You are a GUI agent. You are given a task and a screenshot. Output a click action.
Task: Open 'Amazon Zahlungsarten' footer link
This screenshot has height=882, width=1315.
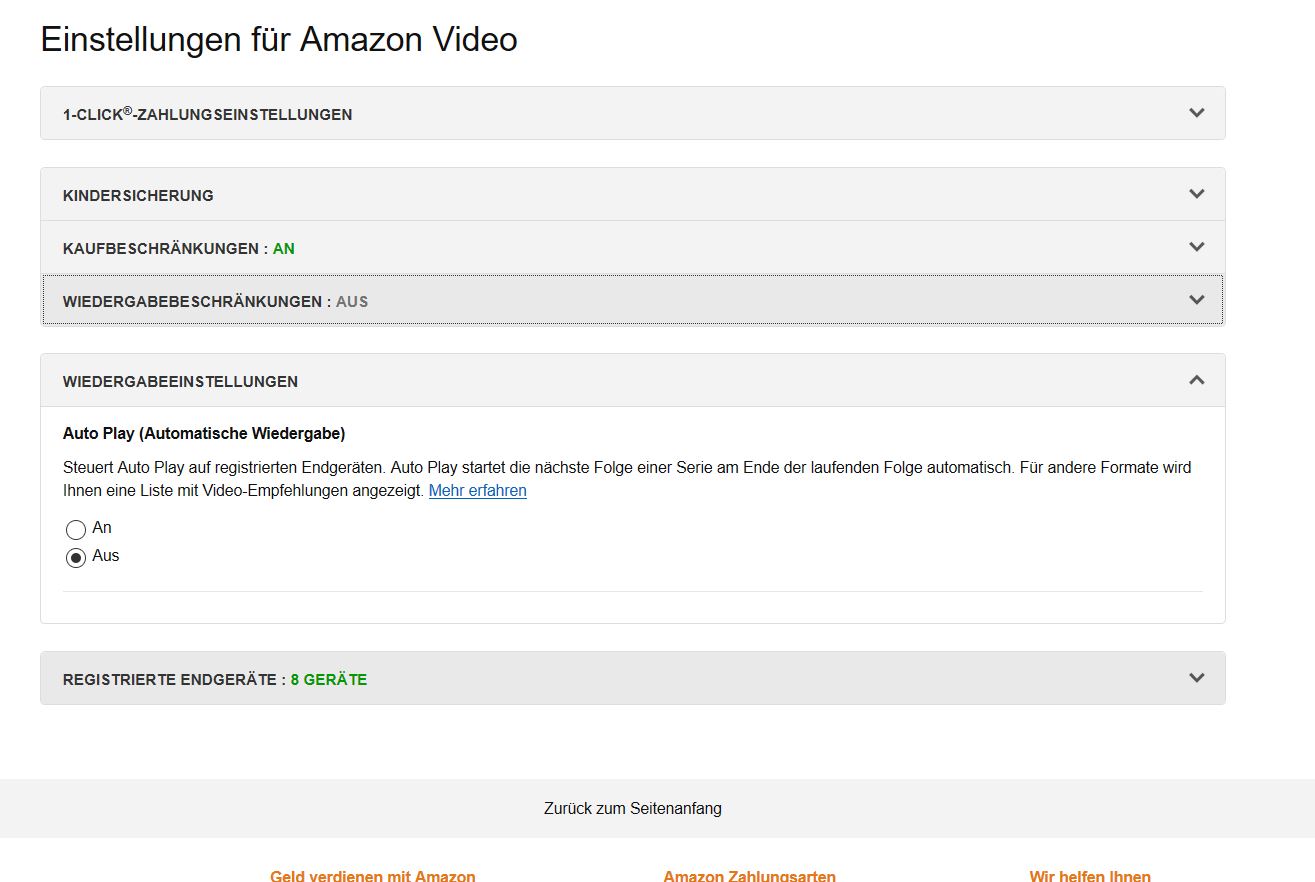click(749, 876)
